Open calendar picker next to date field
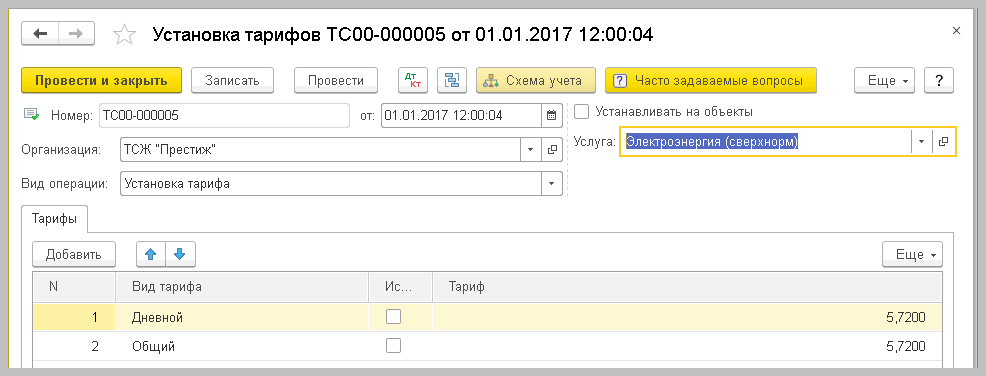 tap(551, 115)
